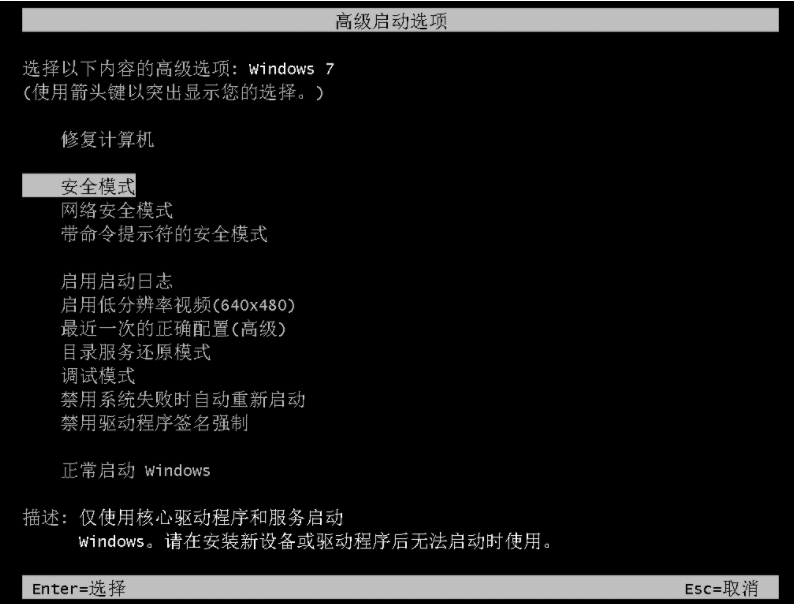The height and width of the screenshot is (604, 794).
Task: Choose the highlighted 安全模式 entry
Action: pyautogui.click(x=79, y=186)
